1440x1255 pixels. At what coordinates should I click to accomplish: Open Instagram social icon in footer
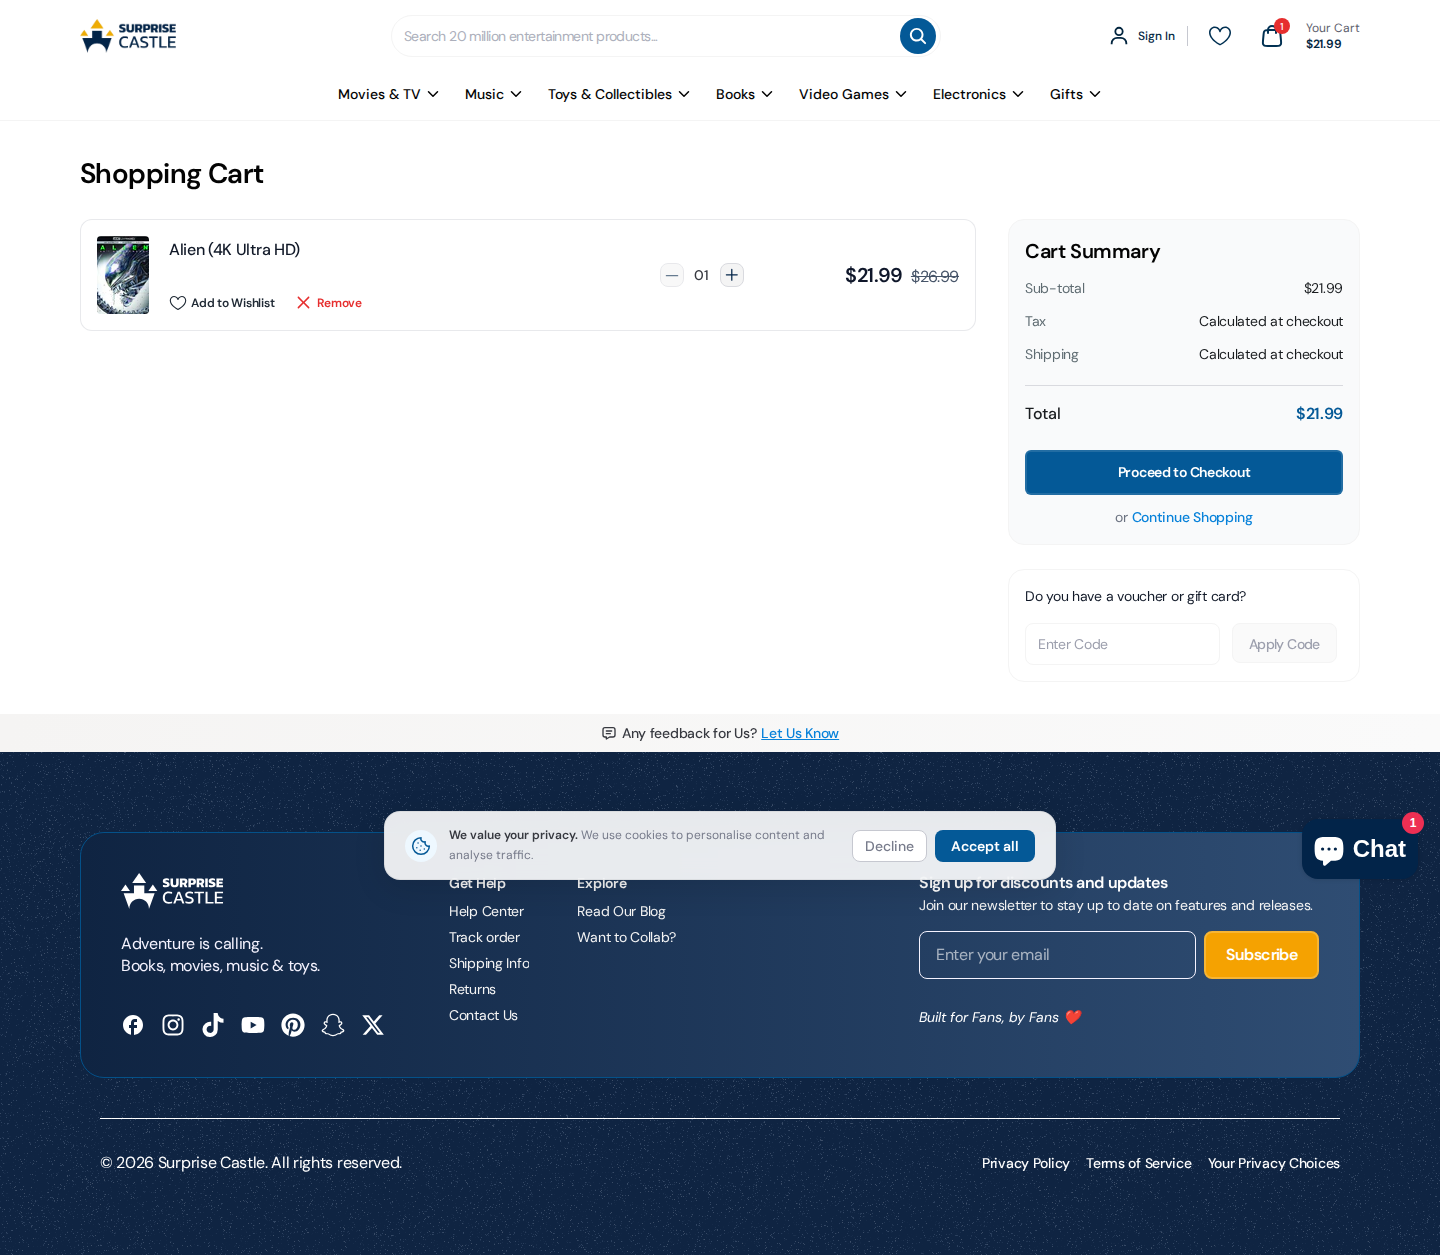point(173,1025)
